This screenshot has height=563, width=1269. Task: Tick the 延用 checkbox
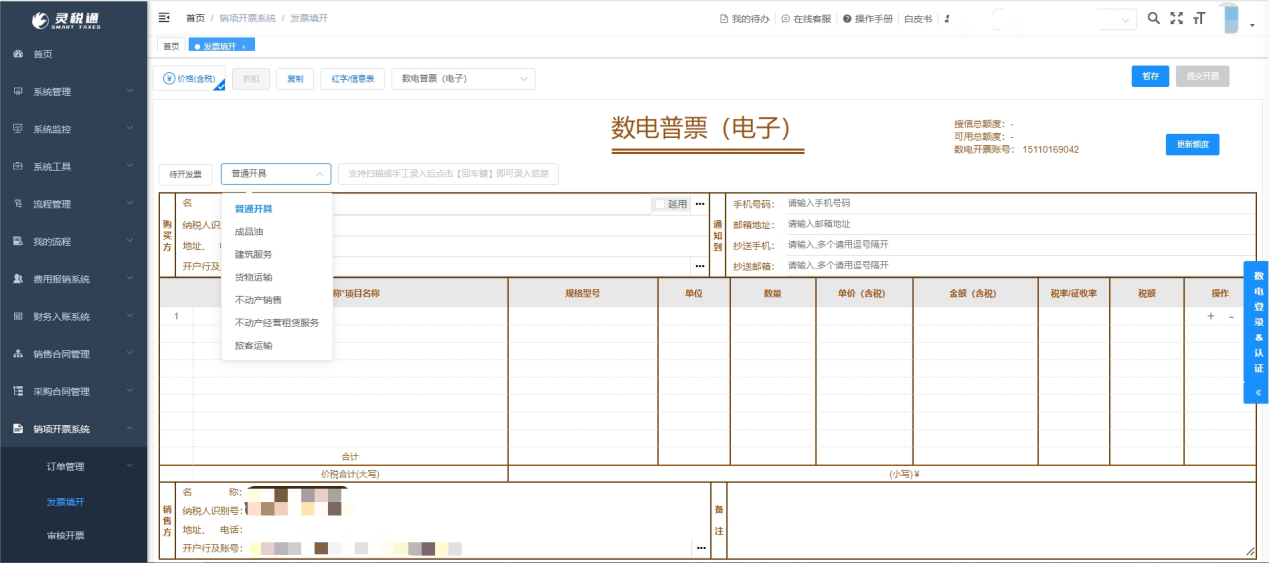click(660, 204)
